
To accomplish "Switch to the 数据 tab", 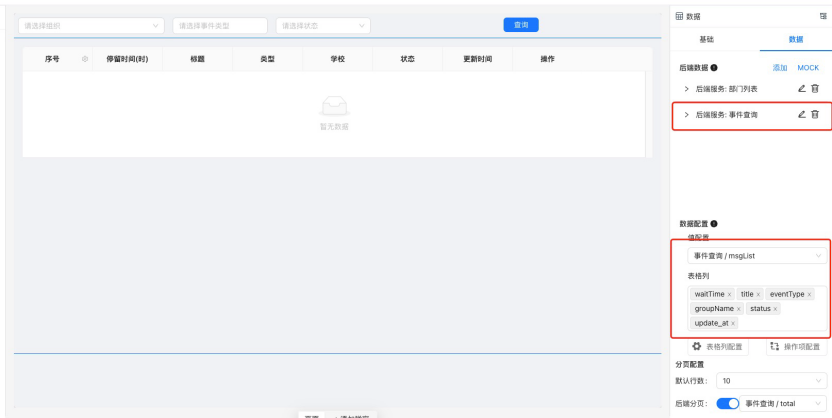I will click(x=795, y=39).
